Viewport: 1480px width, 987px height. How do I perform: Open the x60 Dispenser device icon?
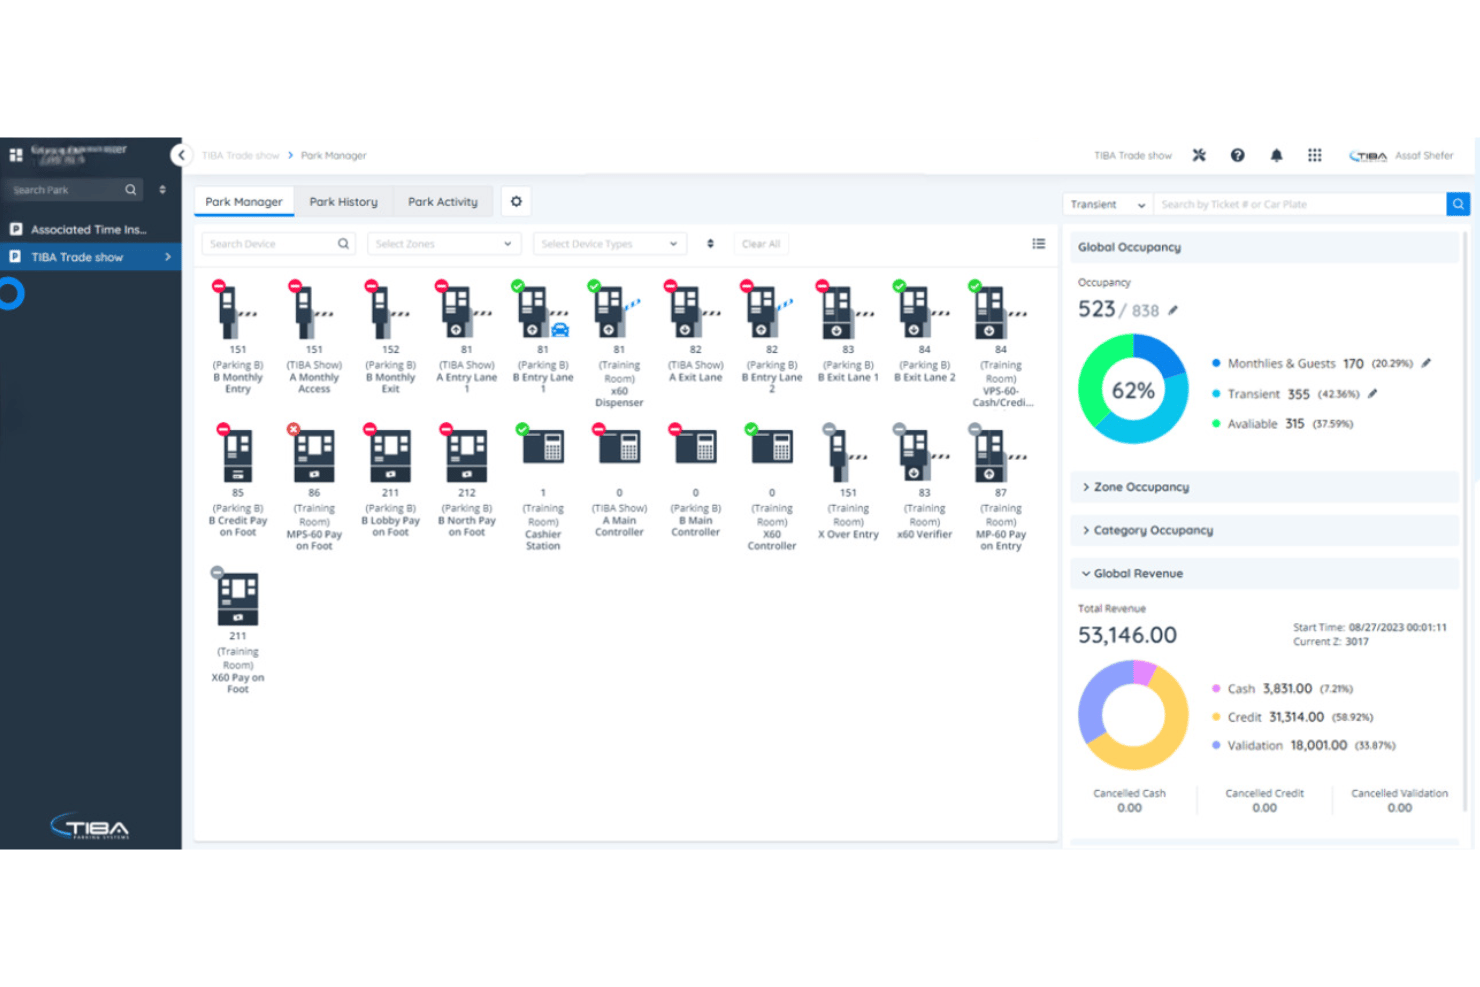click(619, 312)
